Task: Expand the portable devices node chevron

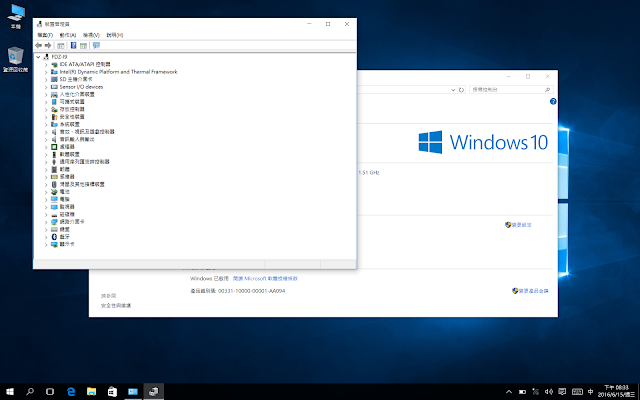Action: [46, 102]
